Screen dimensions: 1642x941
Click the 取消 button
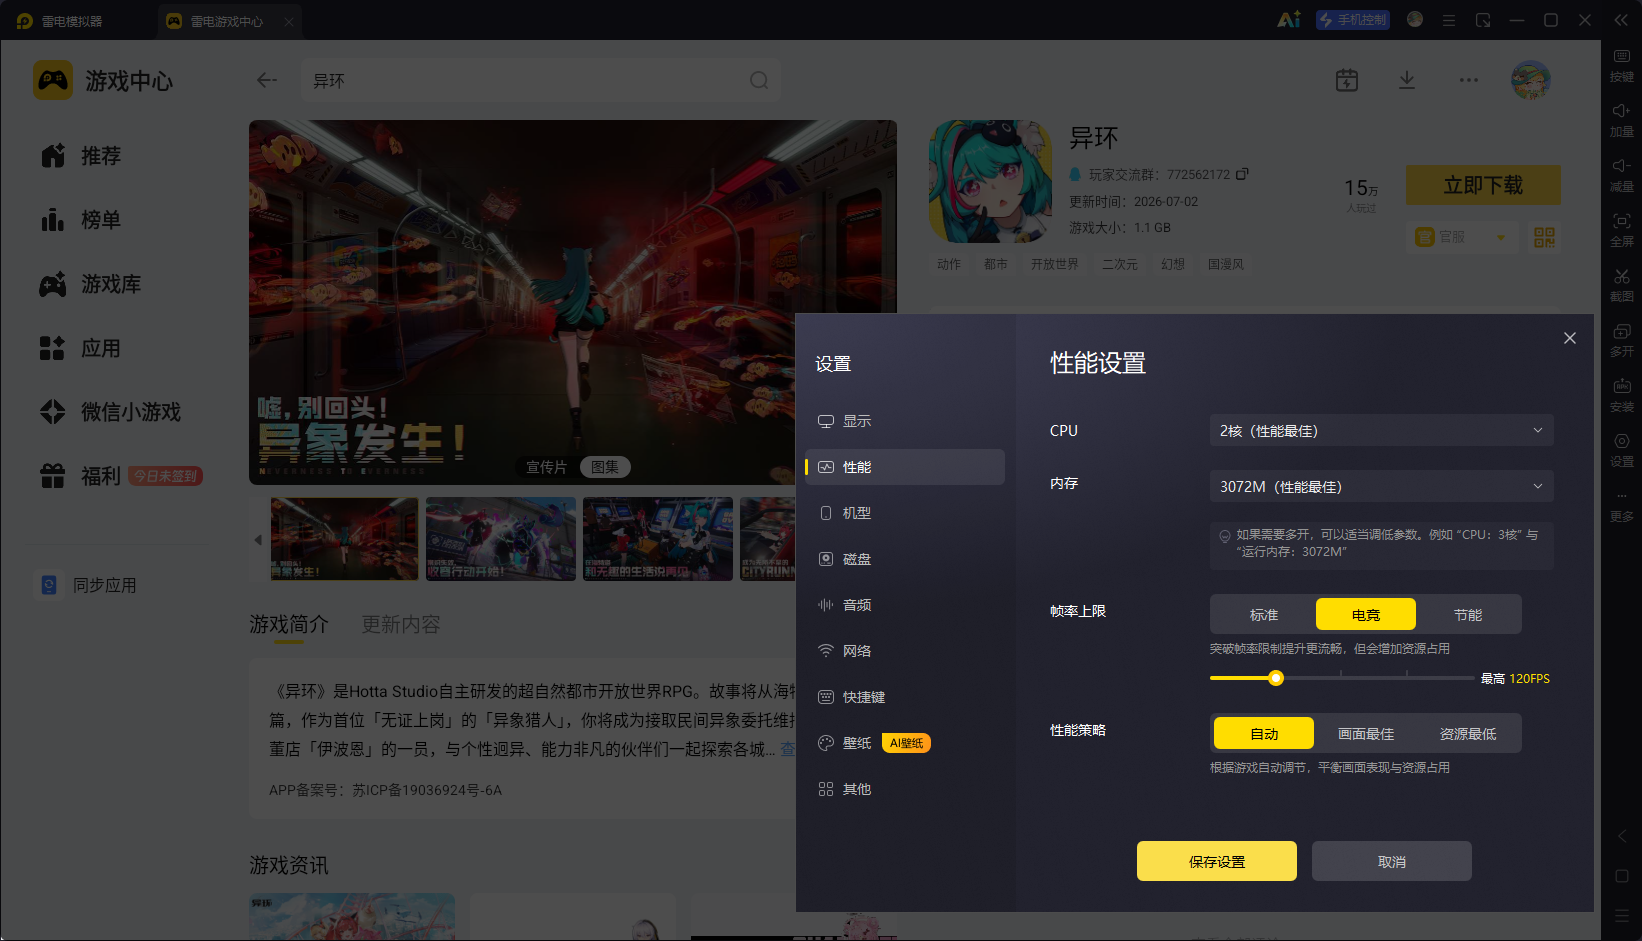(1391, 861)
